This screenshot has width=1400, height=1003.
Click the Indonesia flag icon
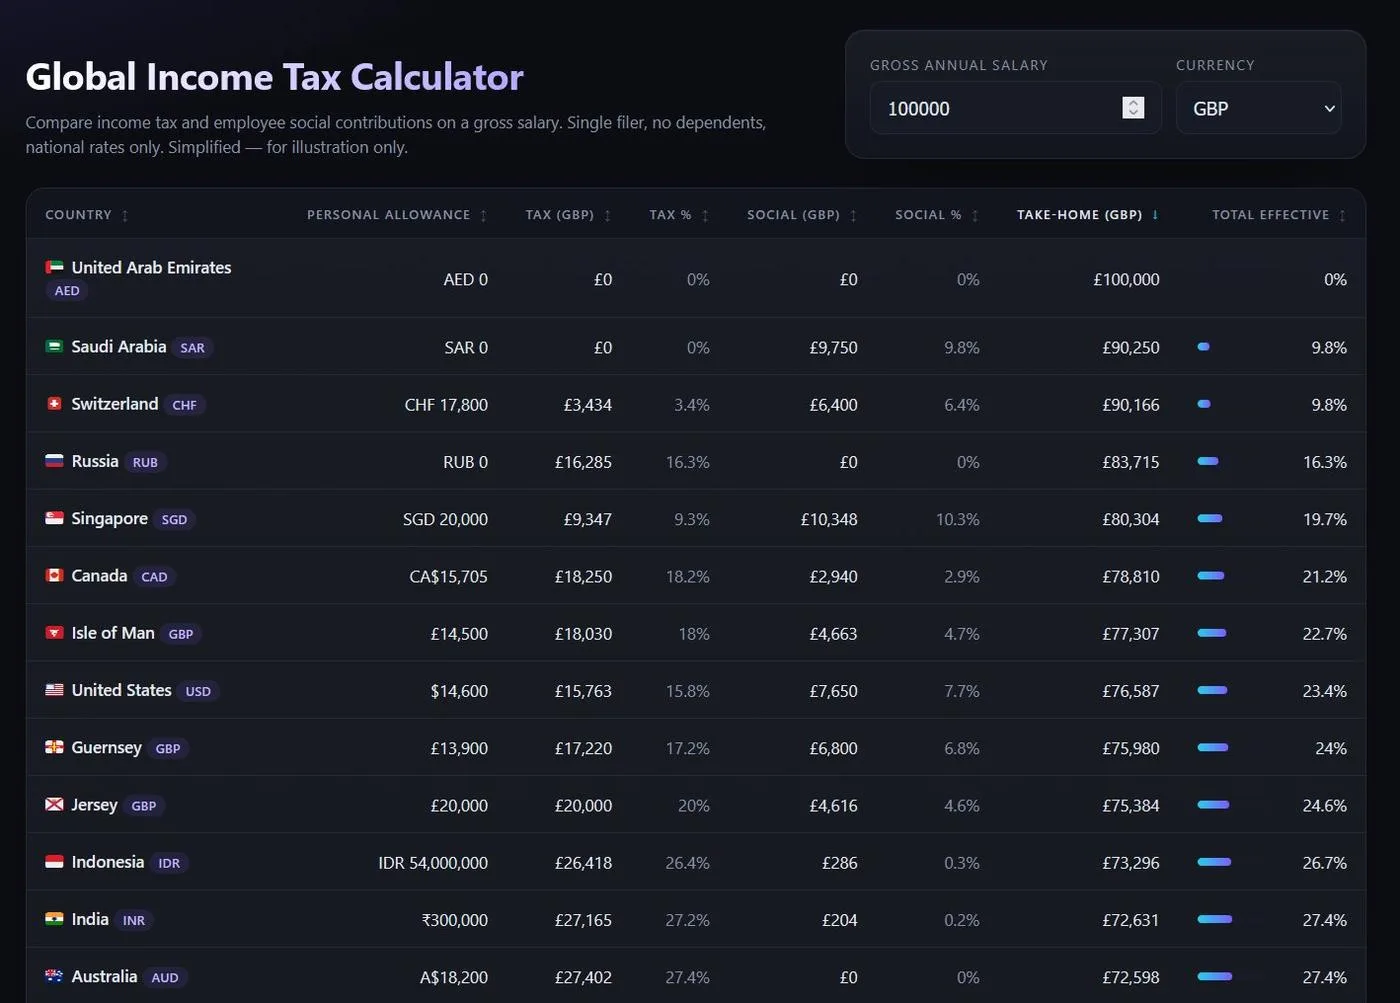coord(54,862)
